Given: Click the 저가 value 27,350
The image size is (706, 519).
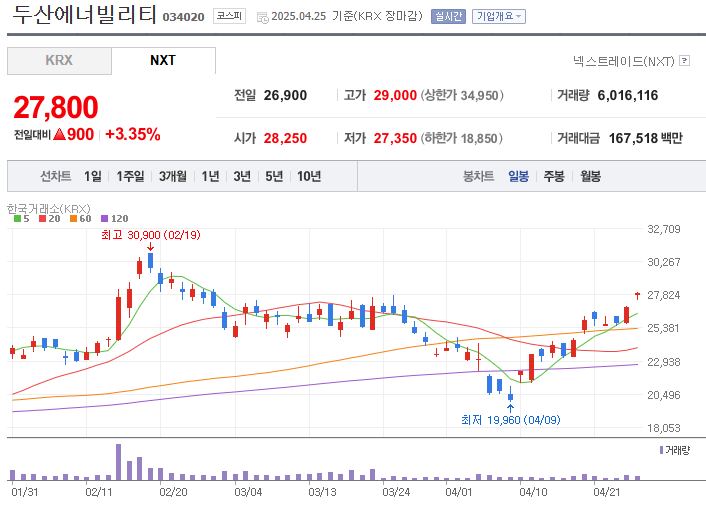Looking at the screenshot, I should (395, 138).
